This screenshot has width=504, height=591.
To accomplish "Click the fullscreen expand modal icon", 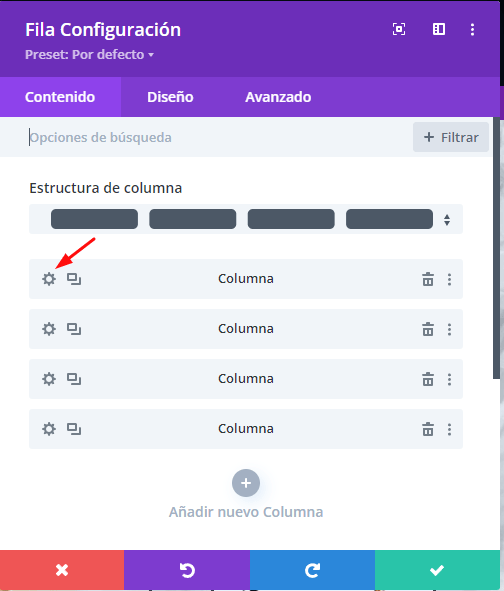I will 399,29.
